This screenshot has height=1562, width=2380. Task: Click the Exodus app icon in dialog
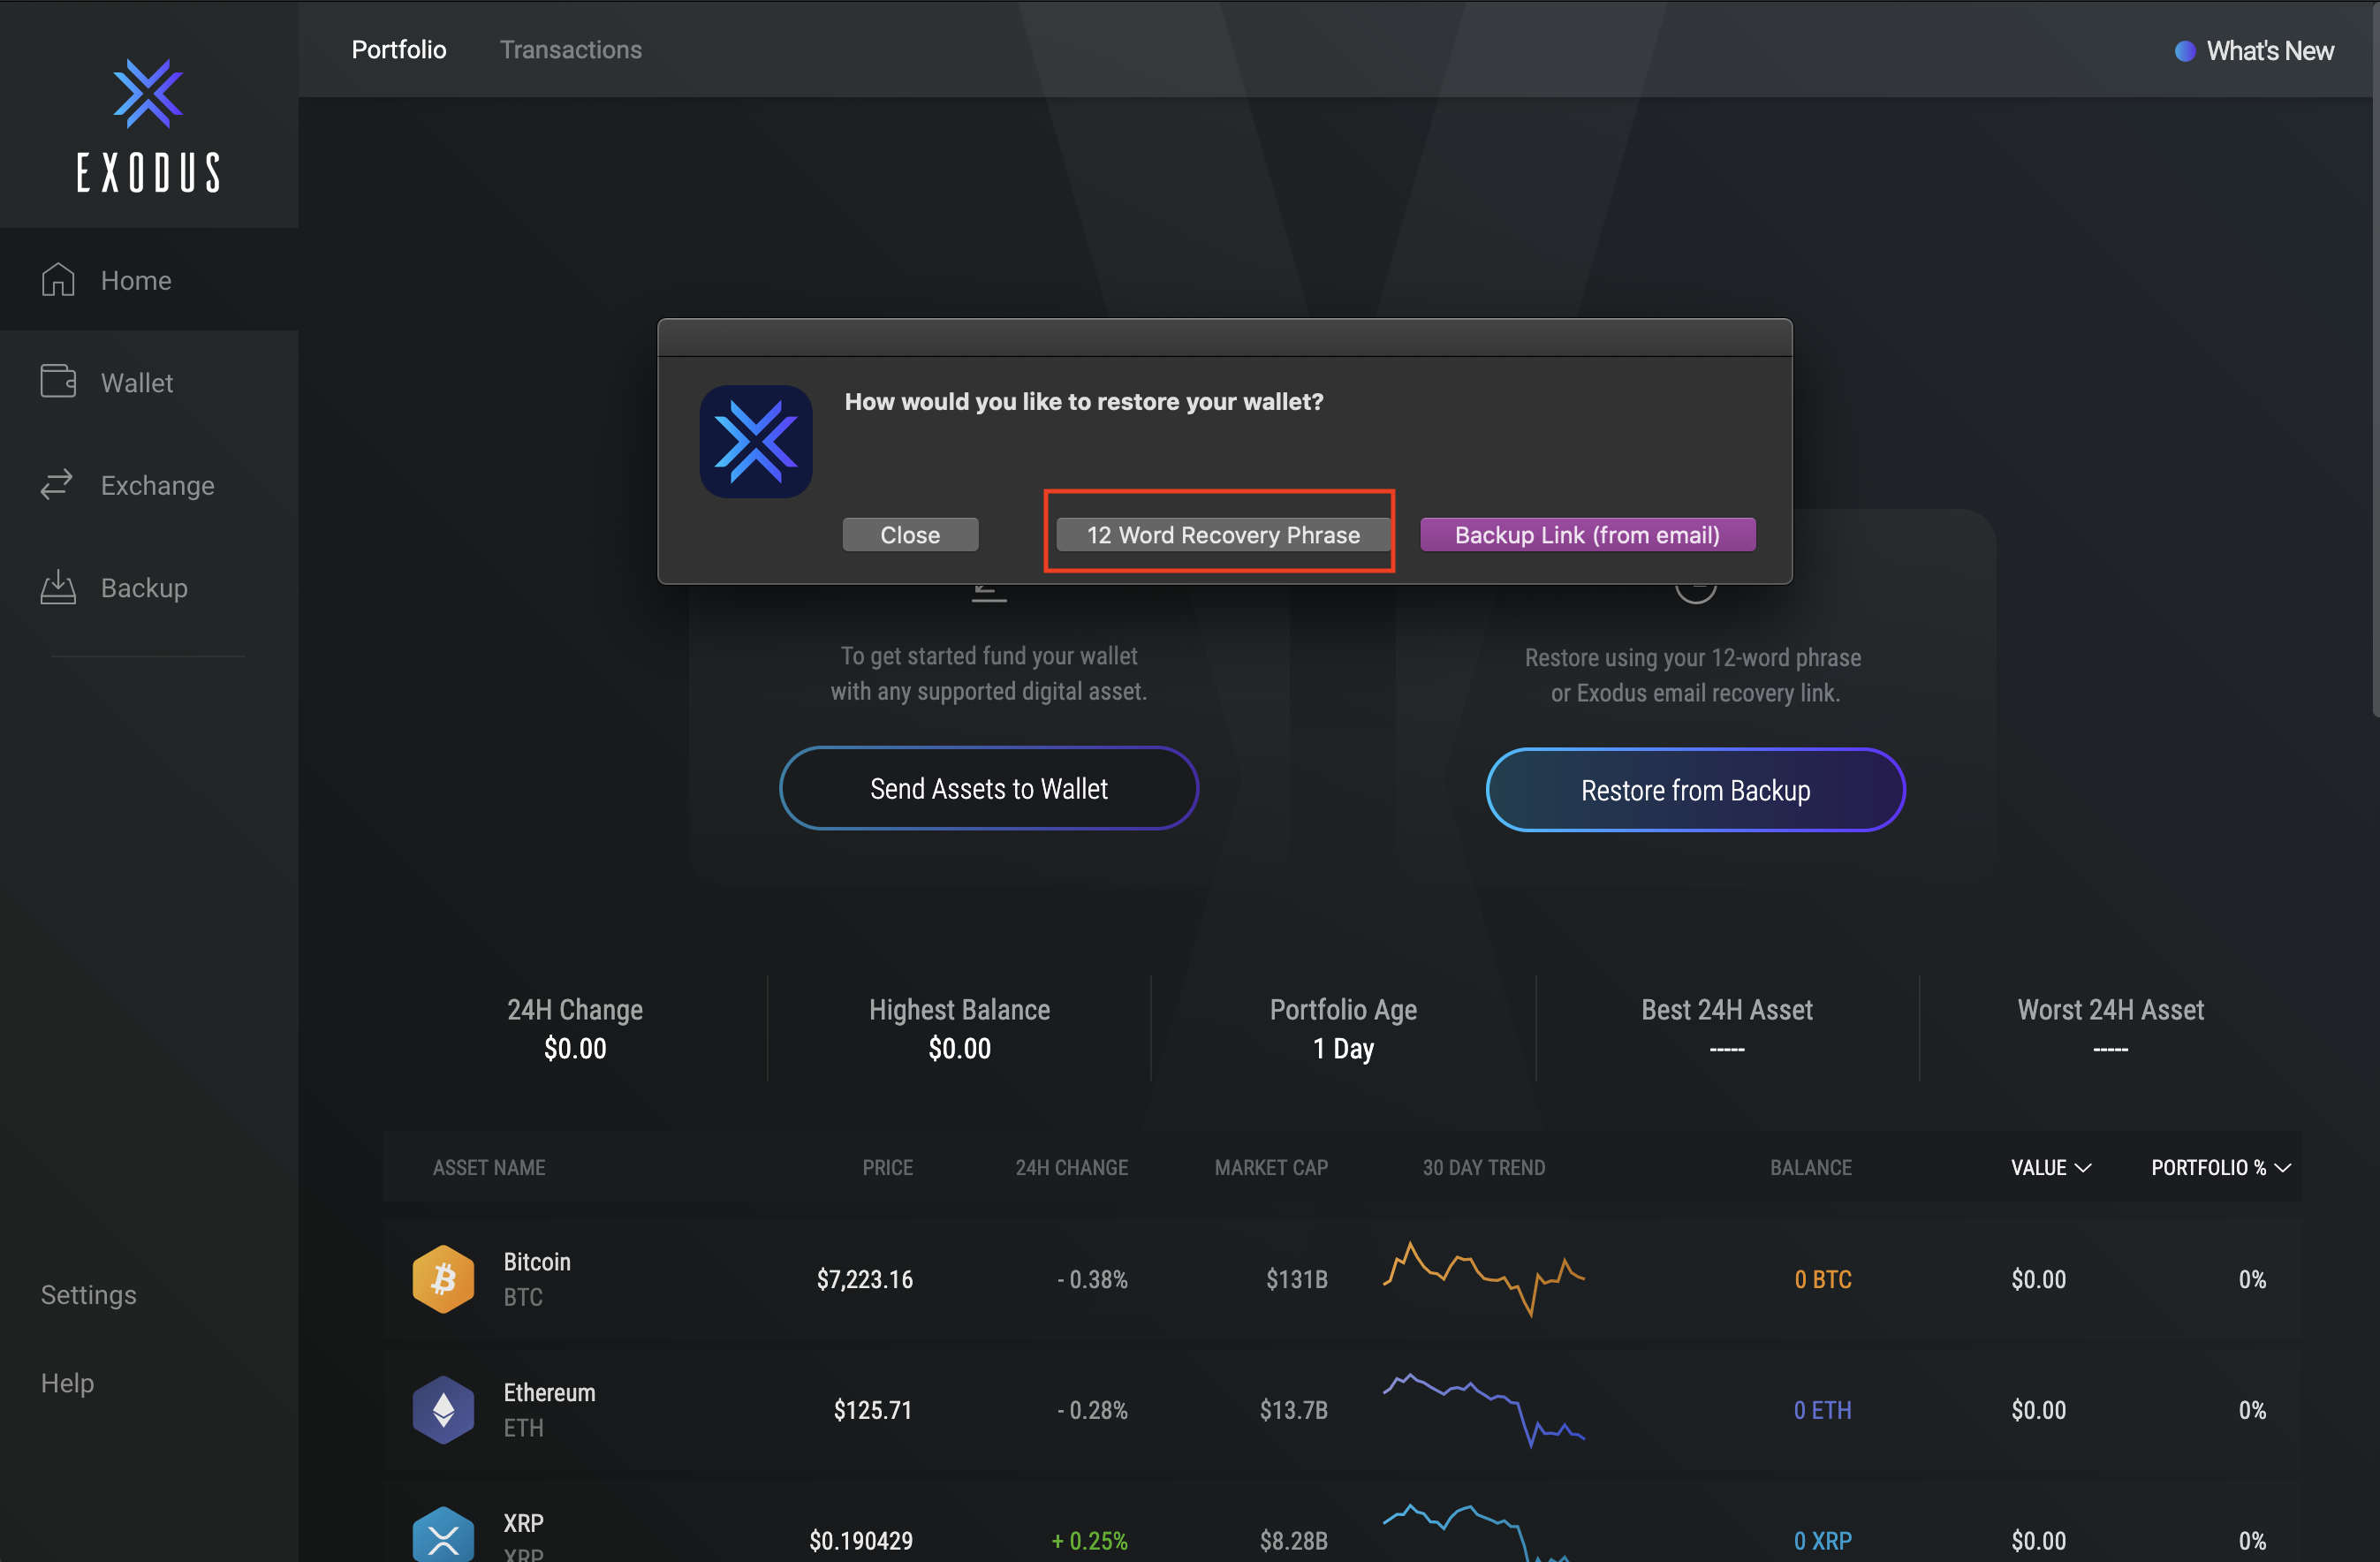(756, 442)
